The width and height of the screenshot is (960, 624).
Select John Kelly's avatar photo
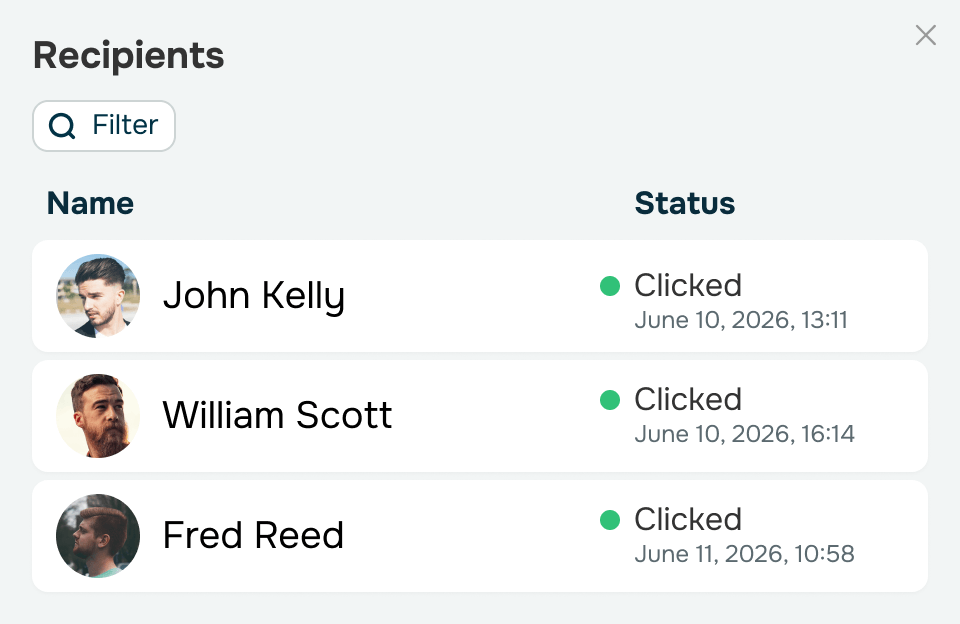(x=98, y=296)
